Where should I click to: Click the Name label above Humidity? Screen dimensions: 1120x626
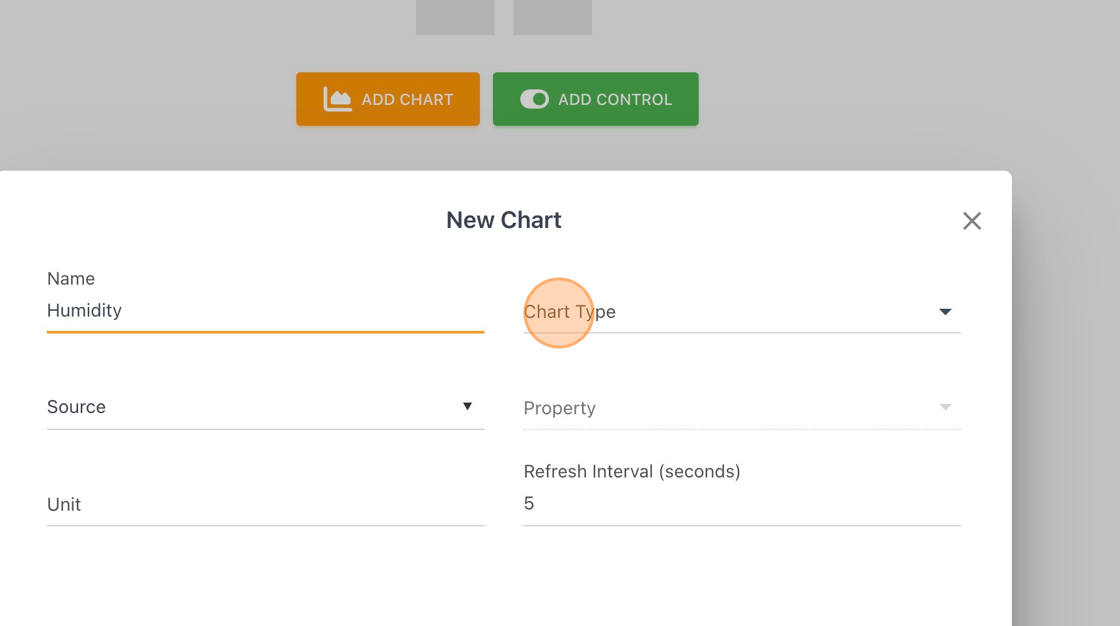(x=71, y=279)
